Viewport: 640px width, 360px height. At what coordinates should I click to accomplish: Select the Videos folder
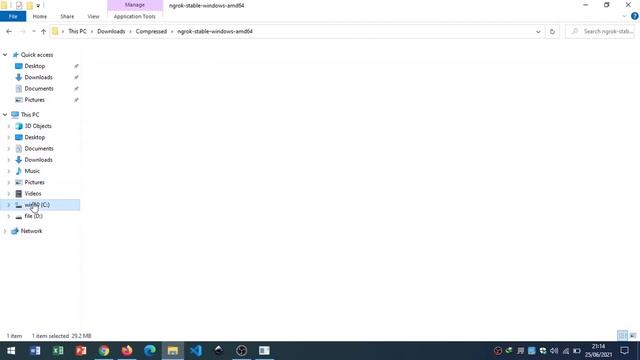[x=33, y=193]
